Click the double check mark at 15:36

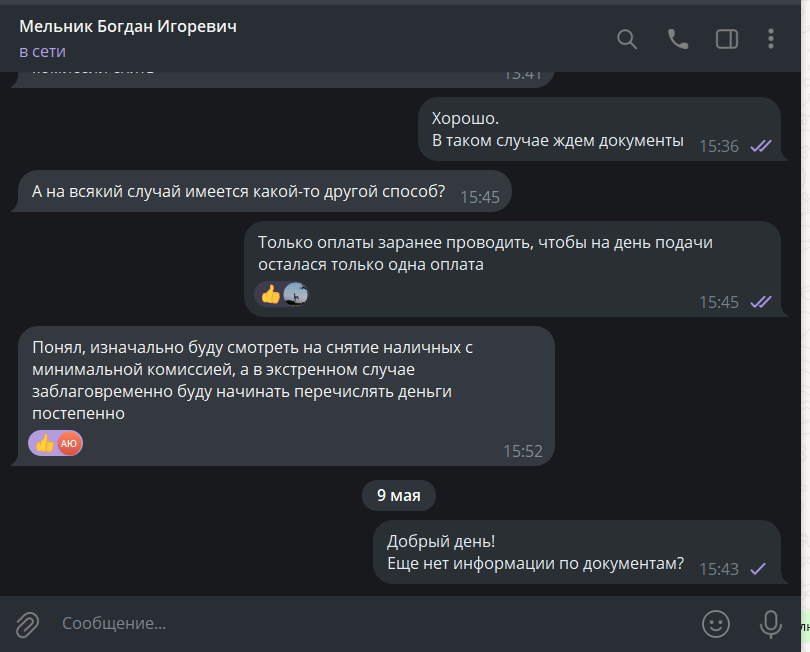pyautogui.click(x=761, y=147)
